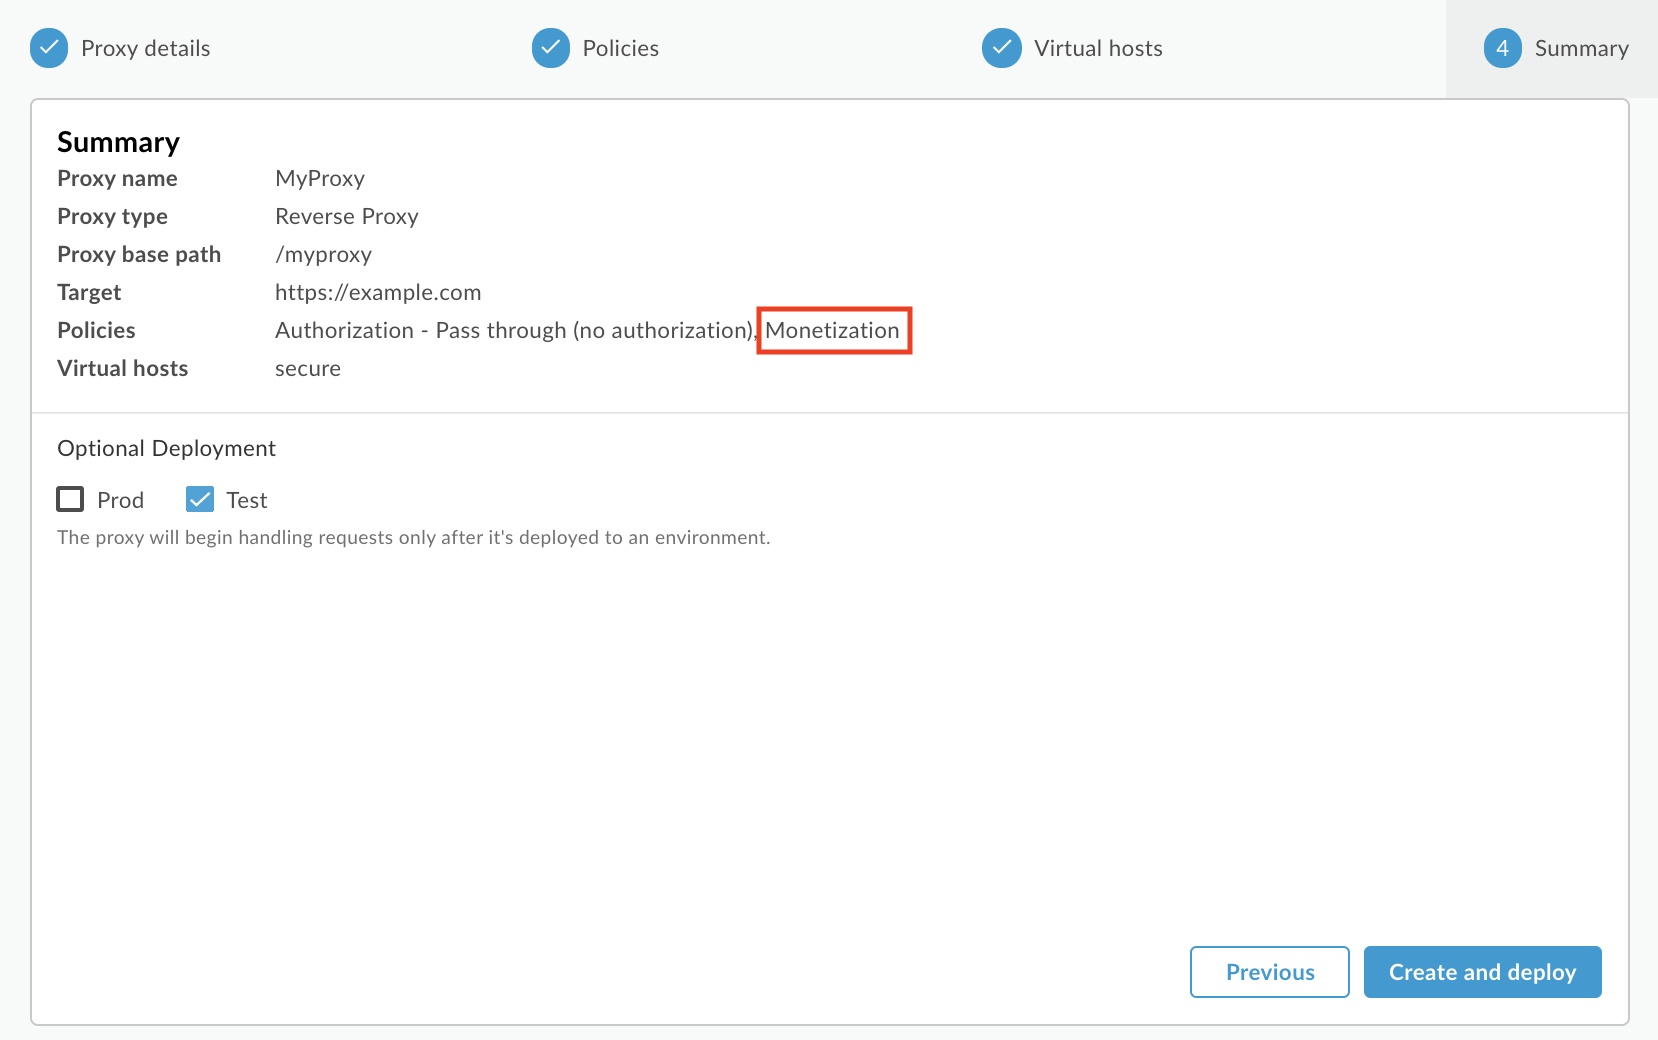Click the Reverse Proxy type value
1658x1040 pixels.
click(346, 216)
